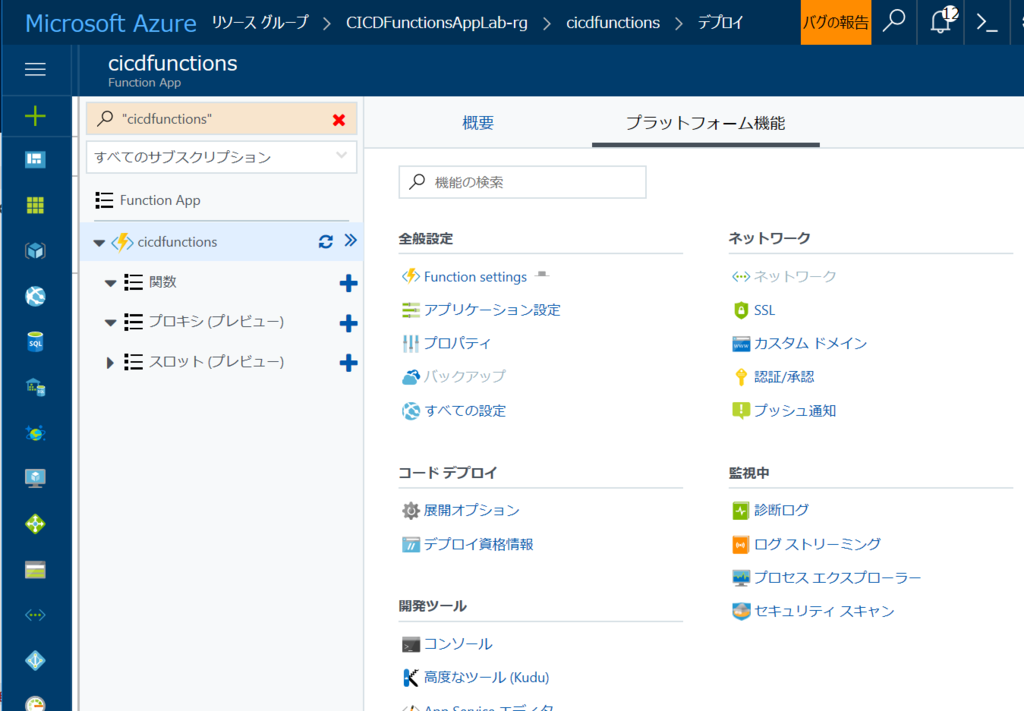Open the コンソール link
The height and width of the screenshot is (711, 1024).
tap(458, 644)
